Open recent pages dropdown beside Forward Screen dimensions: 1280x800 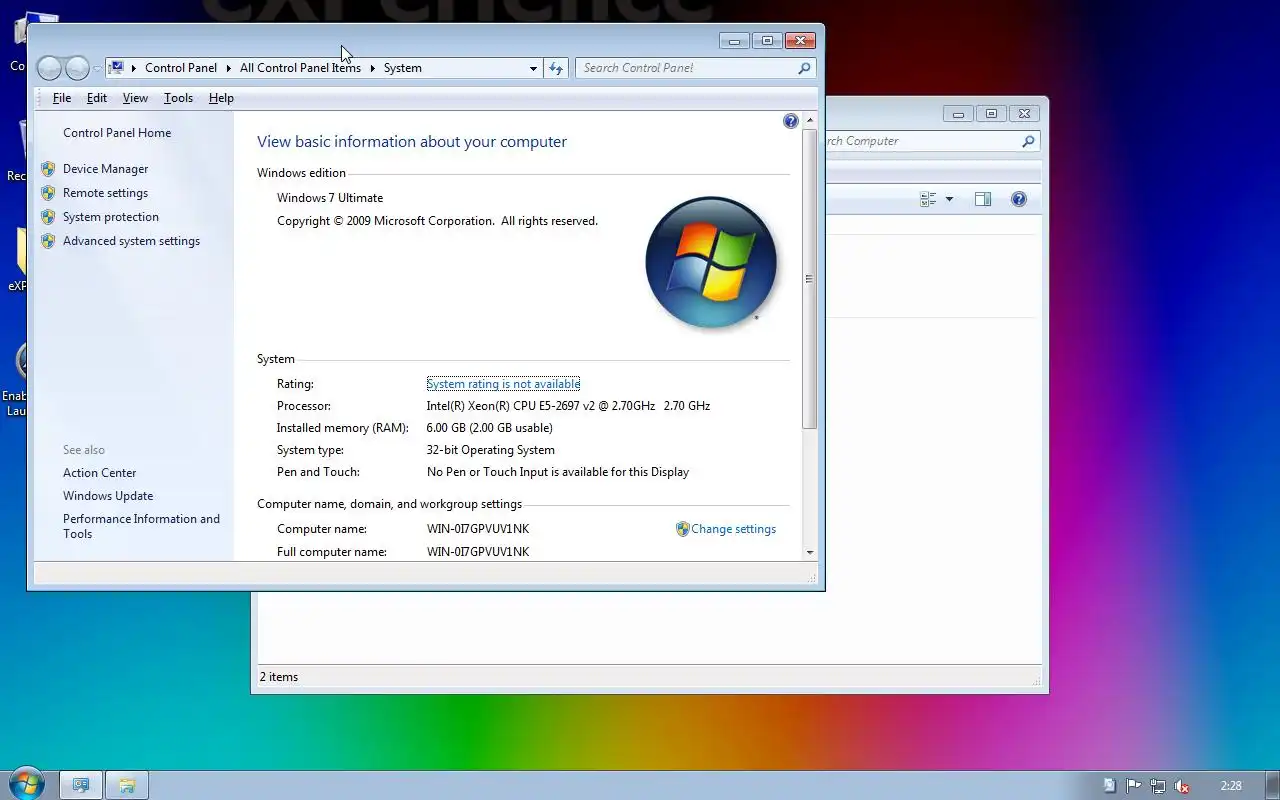[x=97, y=68]
